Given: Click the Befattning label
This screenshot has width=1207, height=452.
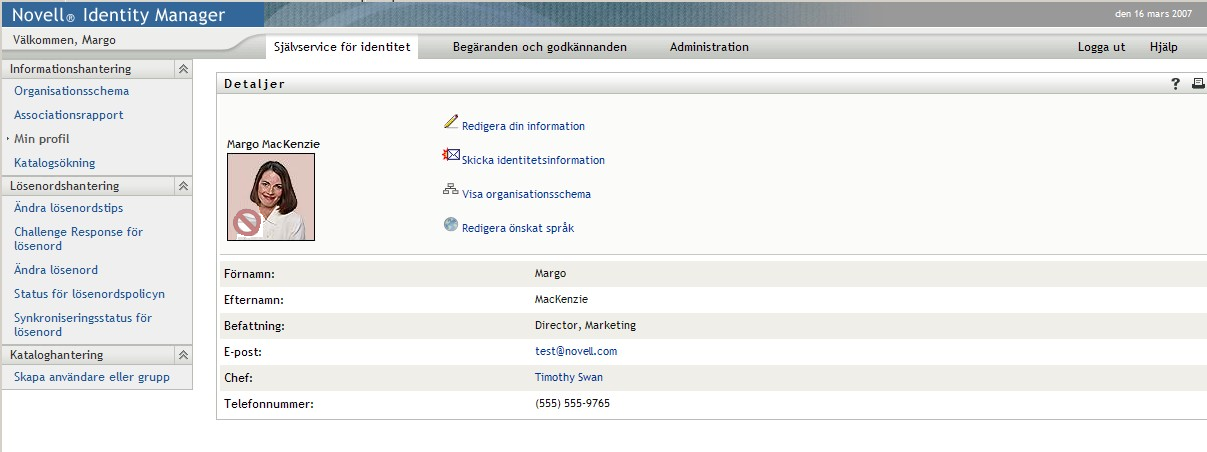Looking at the screenshot, I should 254,326.
